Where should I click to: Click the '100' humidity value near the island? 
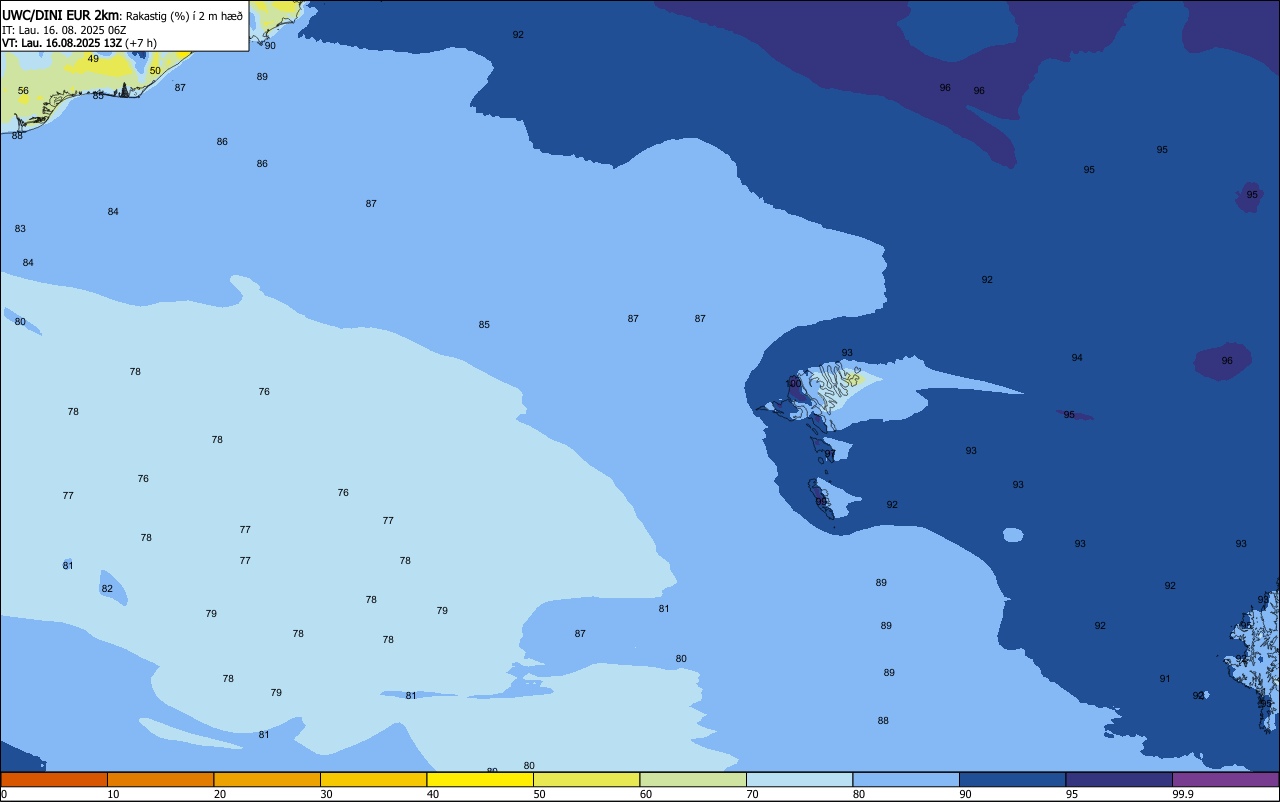click(793, 384)
